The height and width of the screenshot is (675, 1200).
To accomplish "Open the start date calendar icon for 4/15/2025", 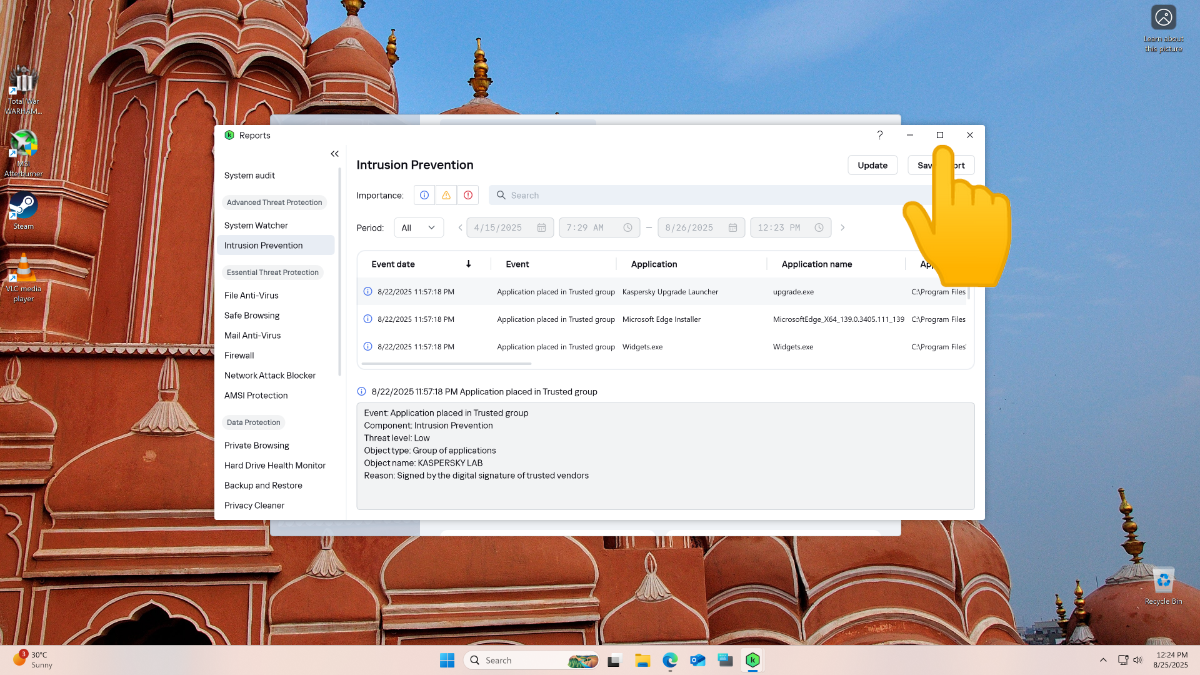I will 541,228.
